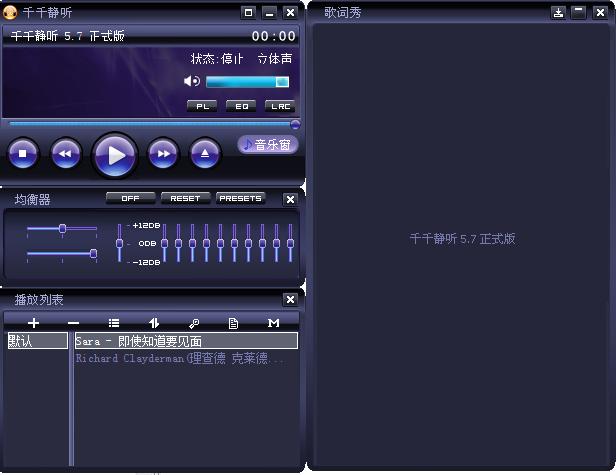Adjust the lower horizontal surround slider
The image size is (616, 475).
[62, 253]
